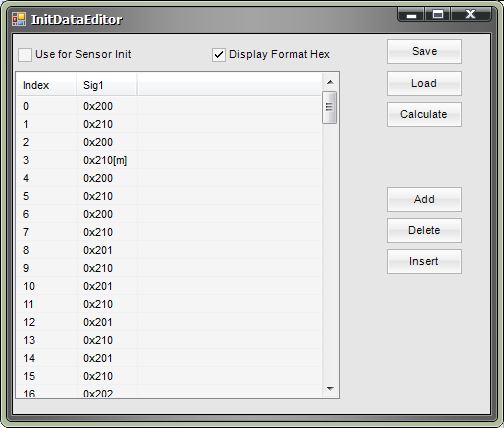Click Add to append a new entry
Screen dimensions: 504x428
click(424, 199)
